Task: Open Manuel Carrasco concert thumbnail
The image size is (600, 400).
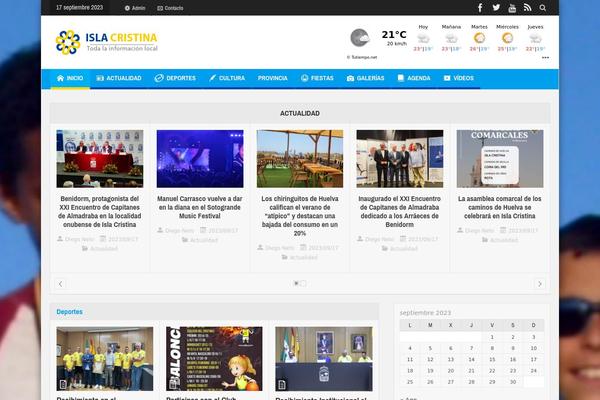Action: [200, 158]
